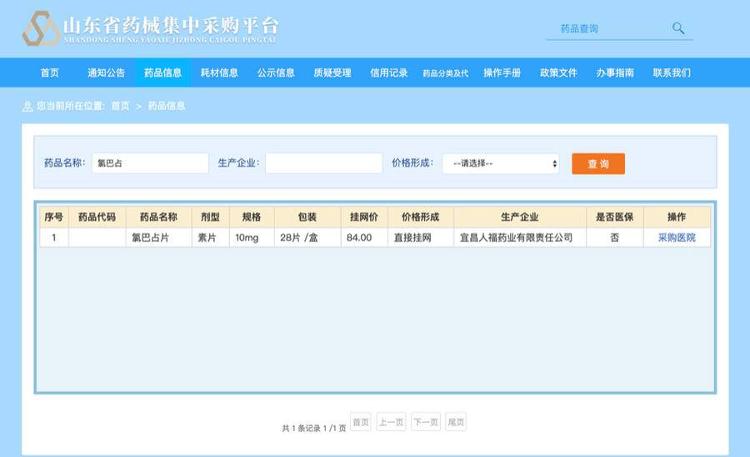Screen dimensions: 750x457
Task: Select the 药品信息 navigation tab
Action: [x=163, y=73]
